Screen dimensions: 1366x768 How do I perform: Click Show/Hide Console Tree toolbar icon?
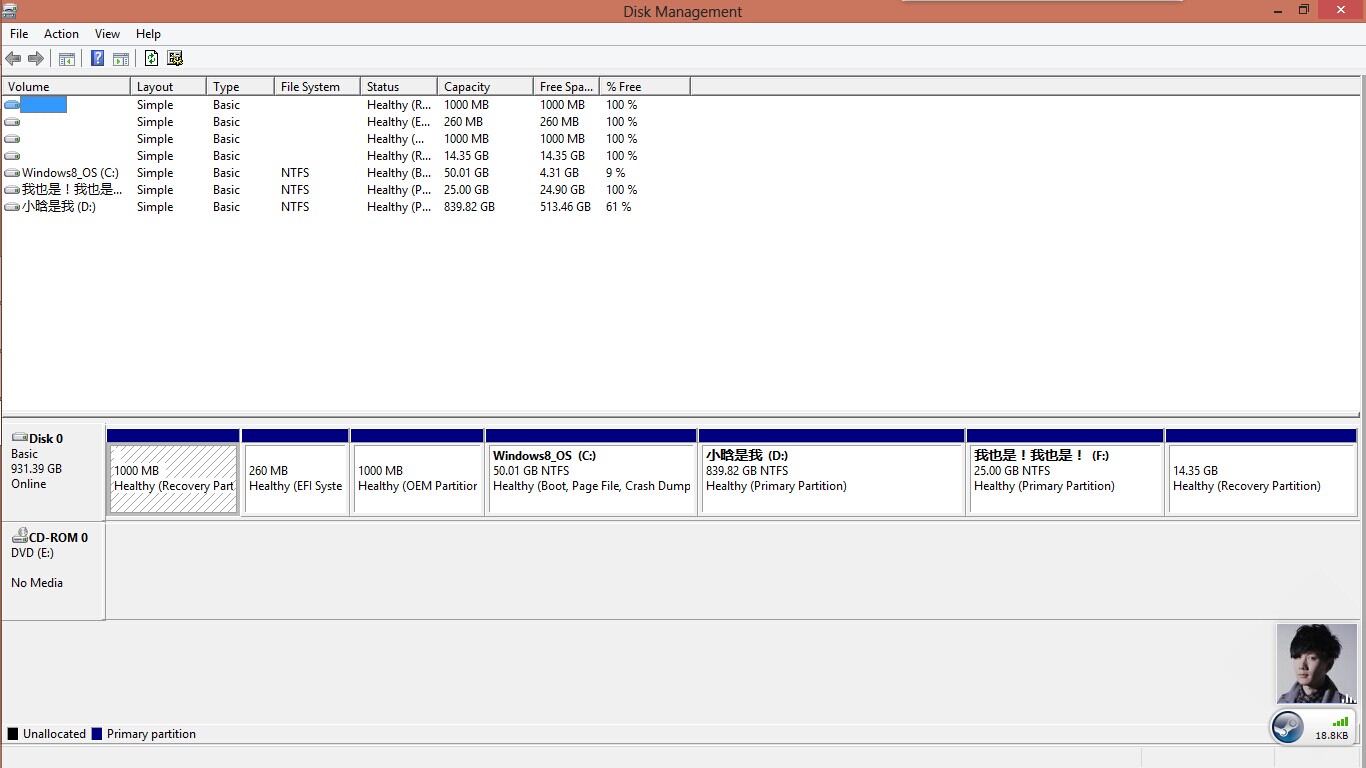pyautogui.click(x=67, y=59)
